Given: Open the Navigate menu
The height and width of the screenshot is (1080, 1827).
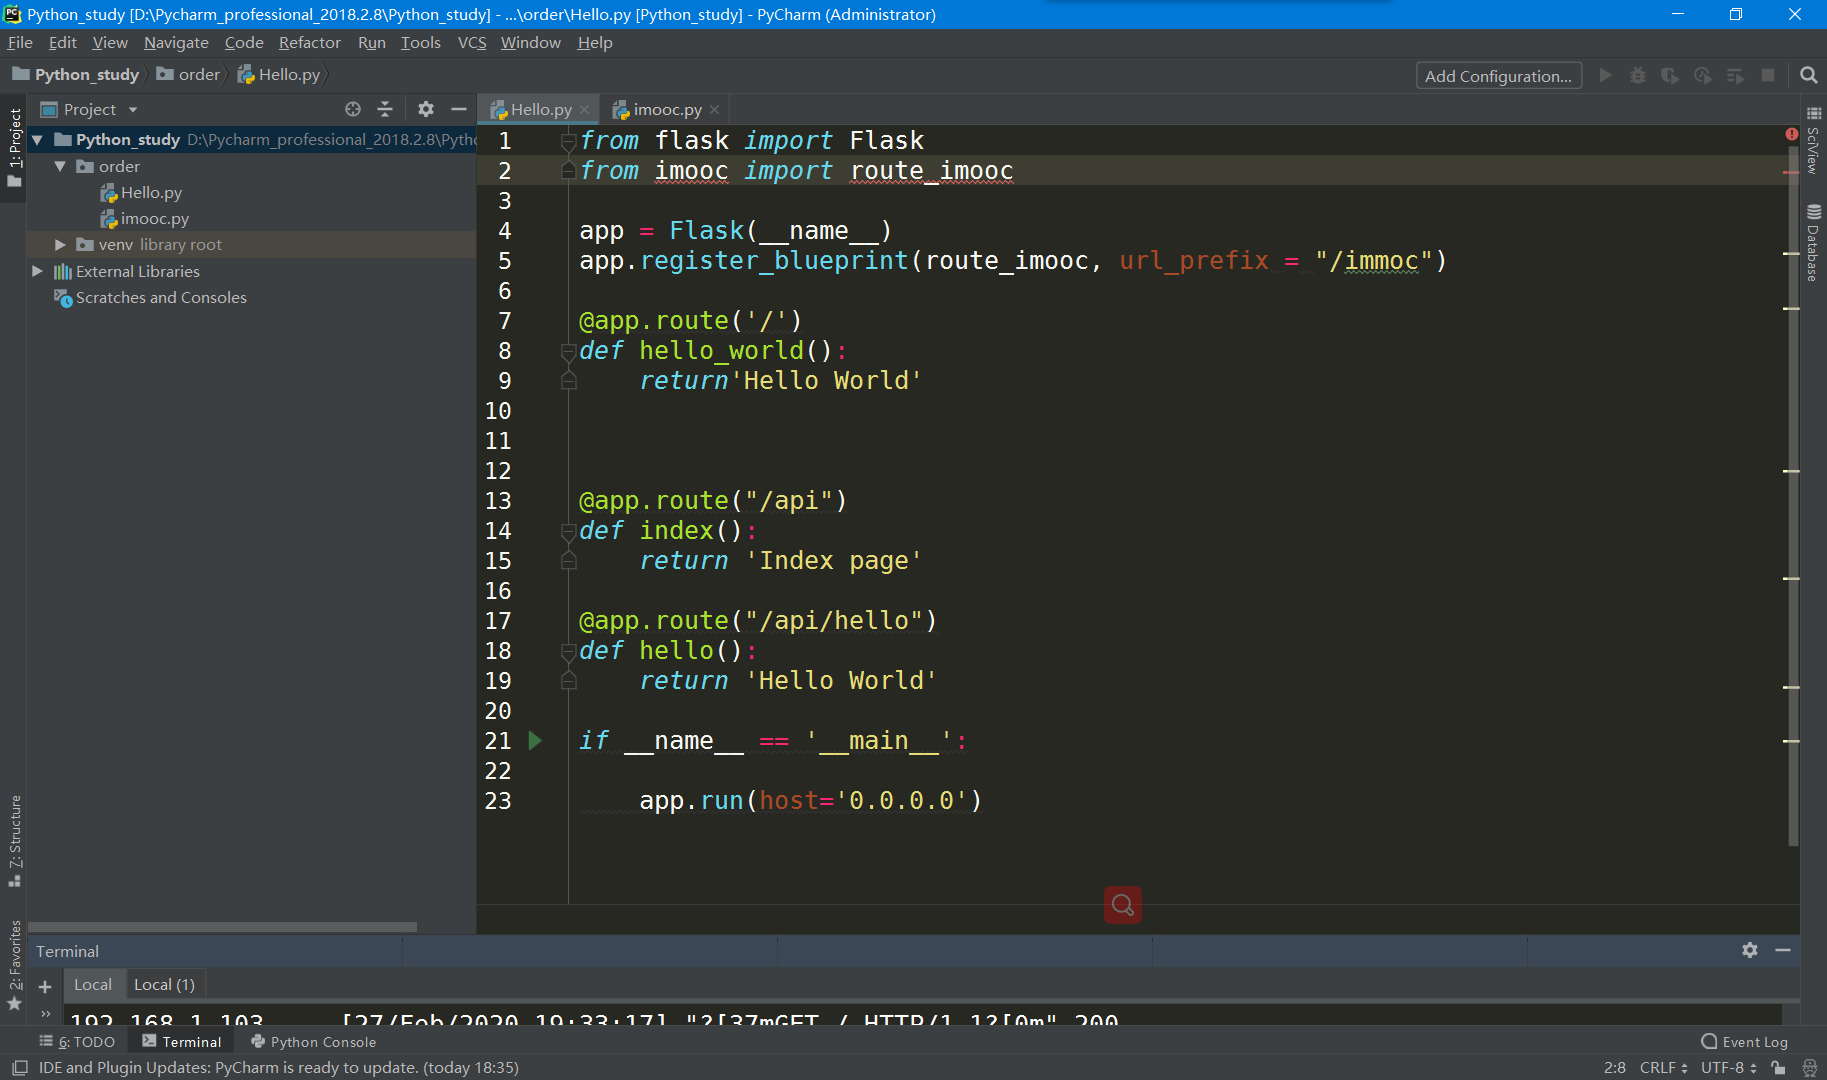Looking at the screenshot, I should pos(176,42).
